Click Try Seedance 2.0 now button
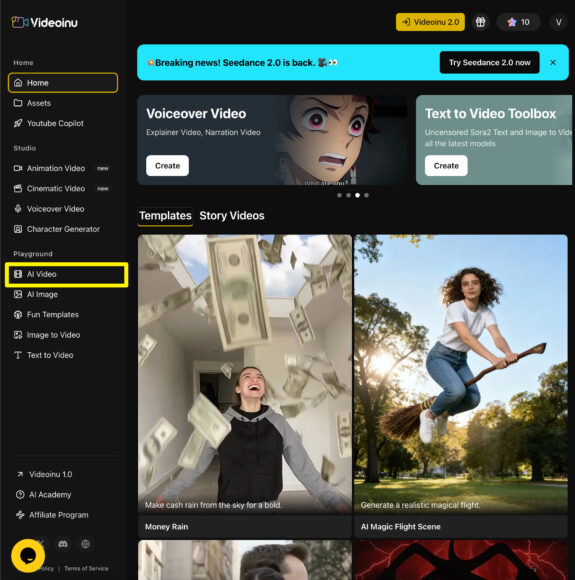 point(490,63)
